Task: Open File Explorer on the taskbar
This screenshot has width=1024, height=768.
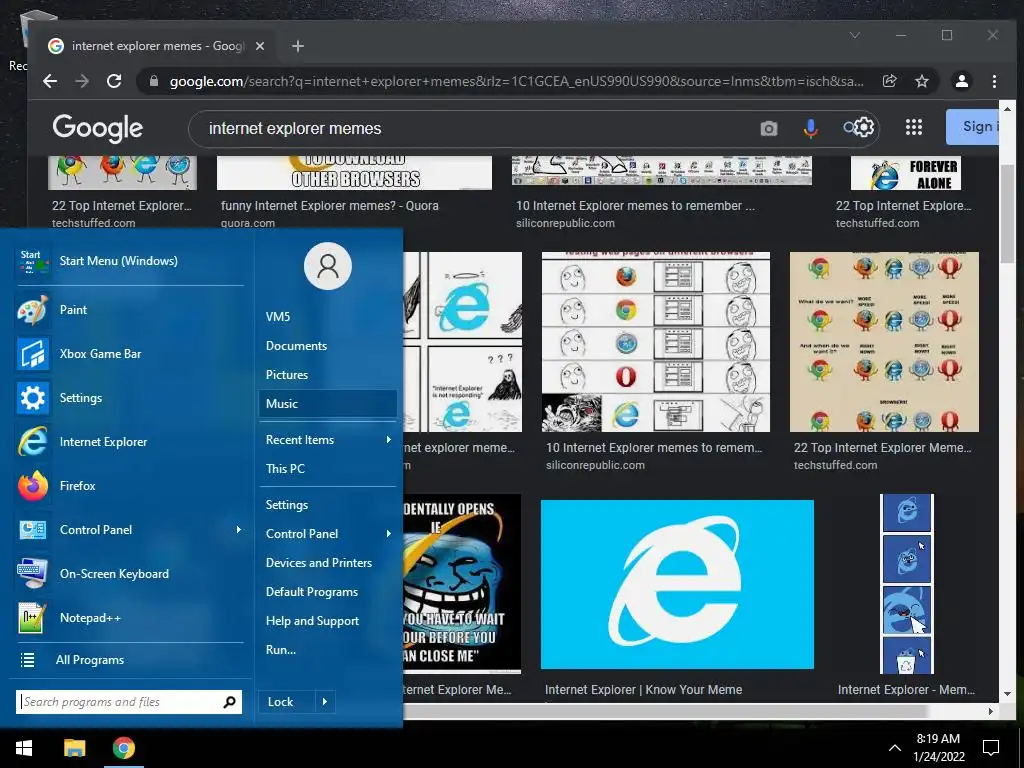Action: tap(74, 748)
